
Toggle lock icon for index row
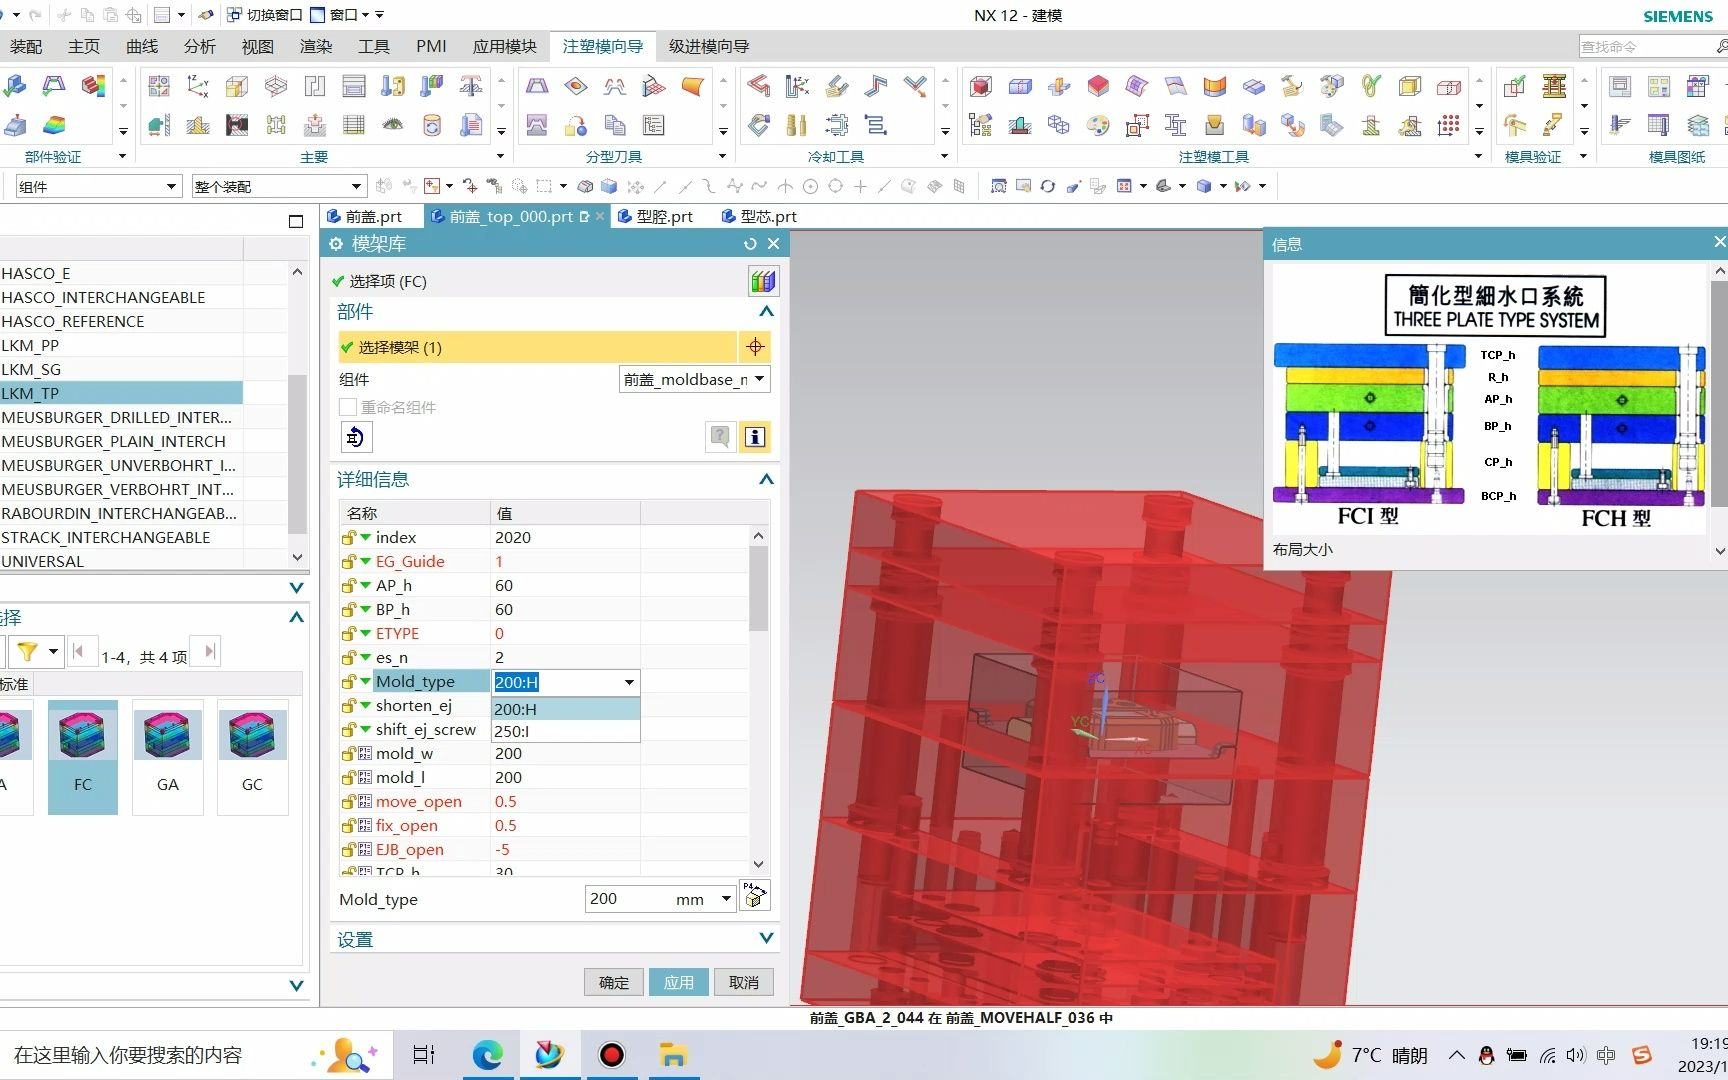pos(349,537)
